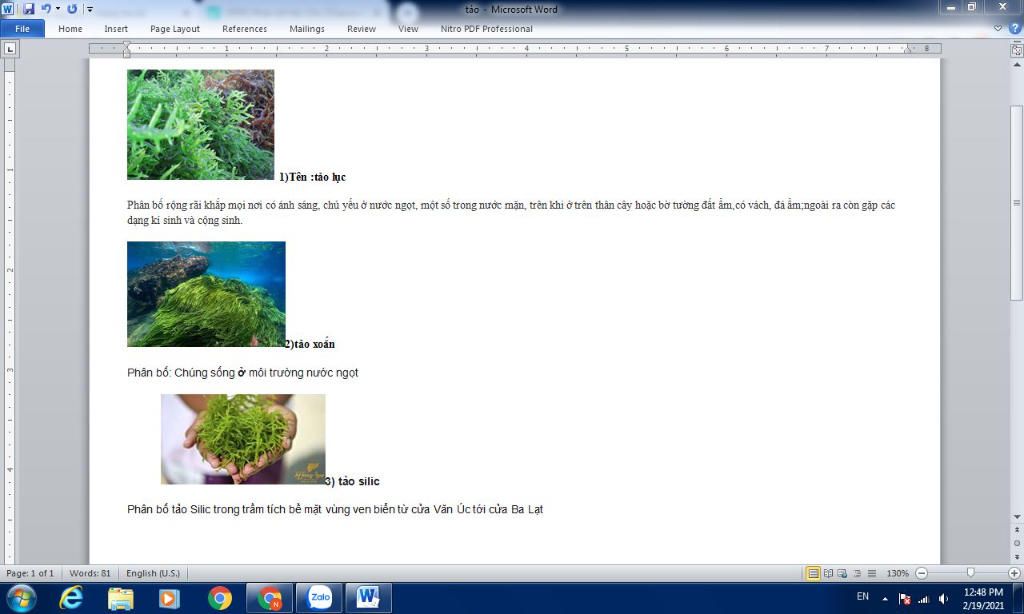The image size is (1024, 614).
Task: Click the line "Phân bố: Chúng sống ở môi trường nước ngọt"
Action: [243, 373]
